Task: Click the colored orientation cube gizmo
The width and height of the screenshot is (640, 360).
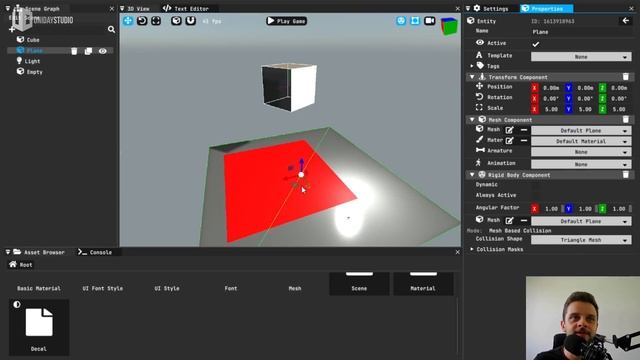Action: pos(449,26)
